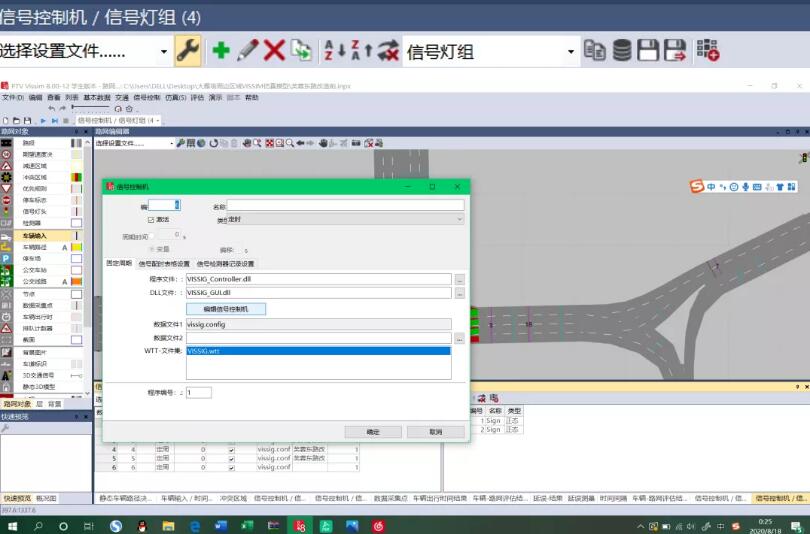
Task: Switch to the 冲突区域 bottom tab
Action: point(233,498)
